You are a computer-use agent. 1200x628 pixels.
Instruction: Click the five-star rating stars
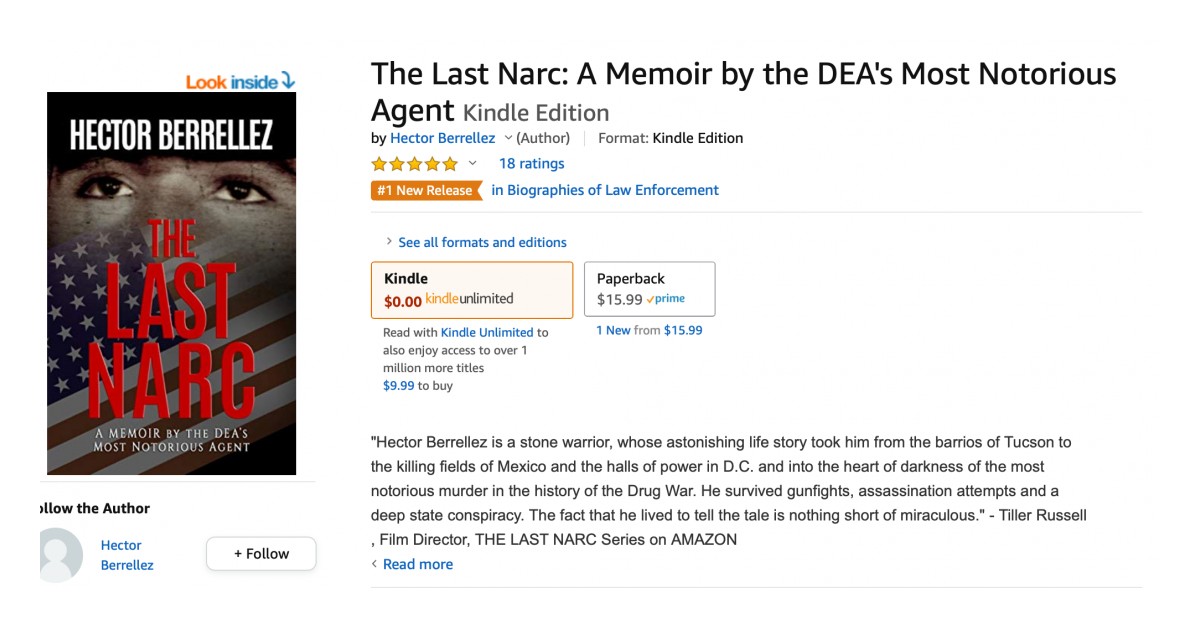(414, 163)
